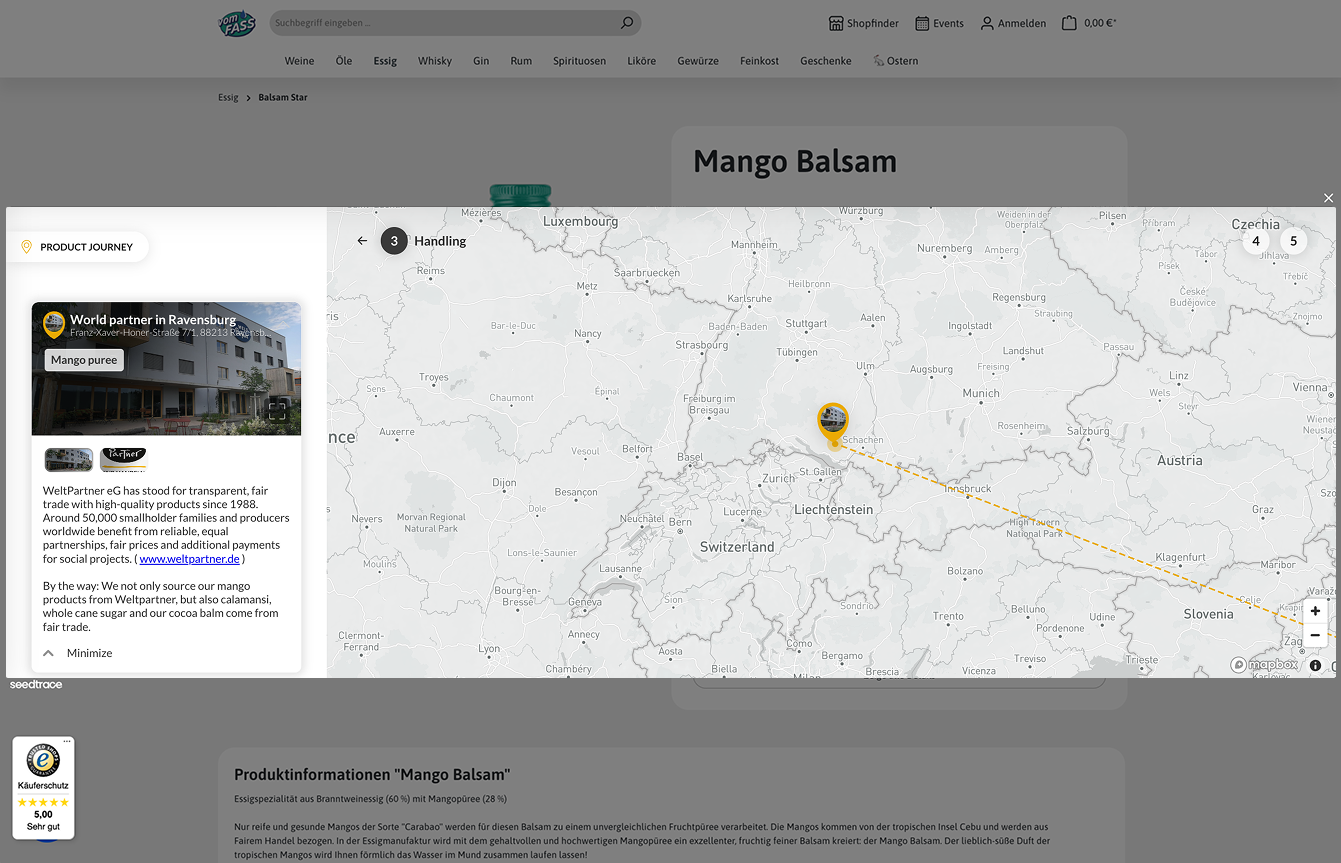Viewport: 1341px width, 863px height.
Task: Zoom in on the map
Action: pos(1315,611)
